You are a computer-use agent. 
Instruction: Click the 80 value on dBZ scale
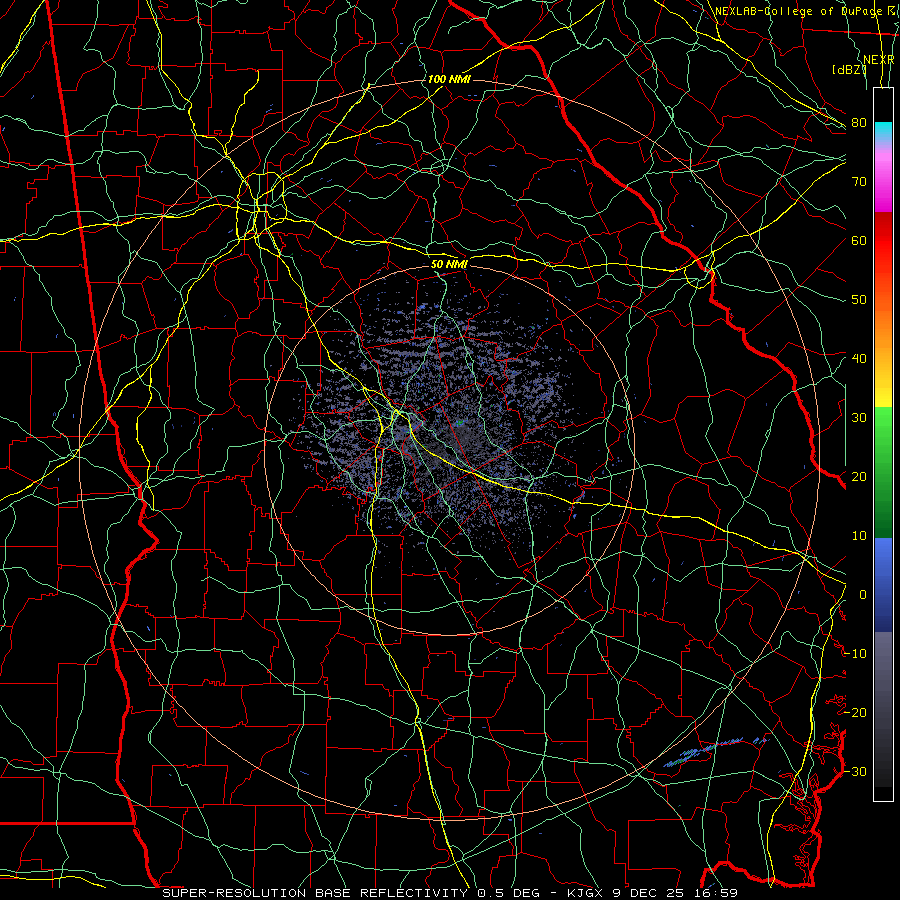pos(859,123)
